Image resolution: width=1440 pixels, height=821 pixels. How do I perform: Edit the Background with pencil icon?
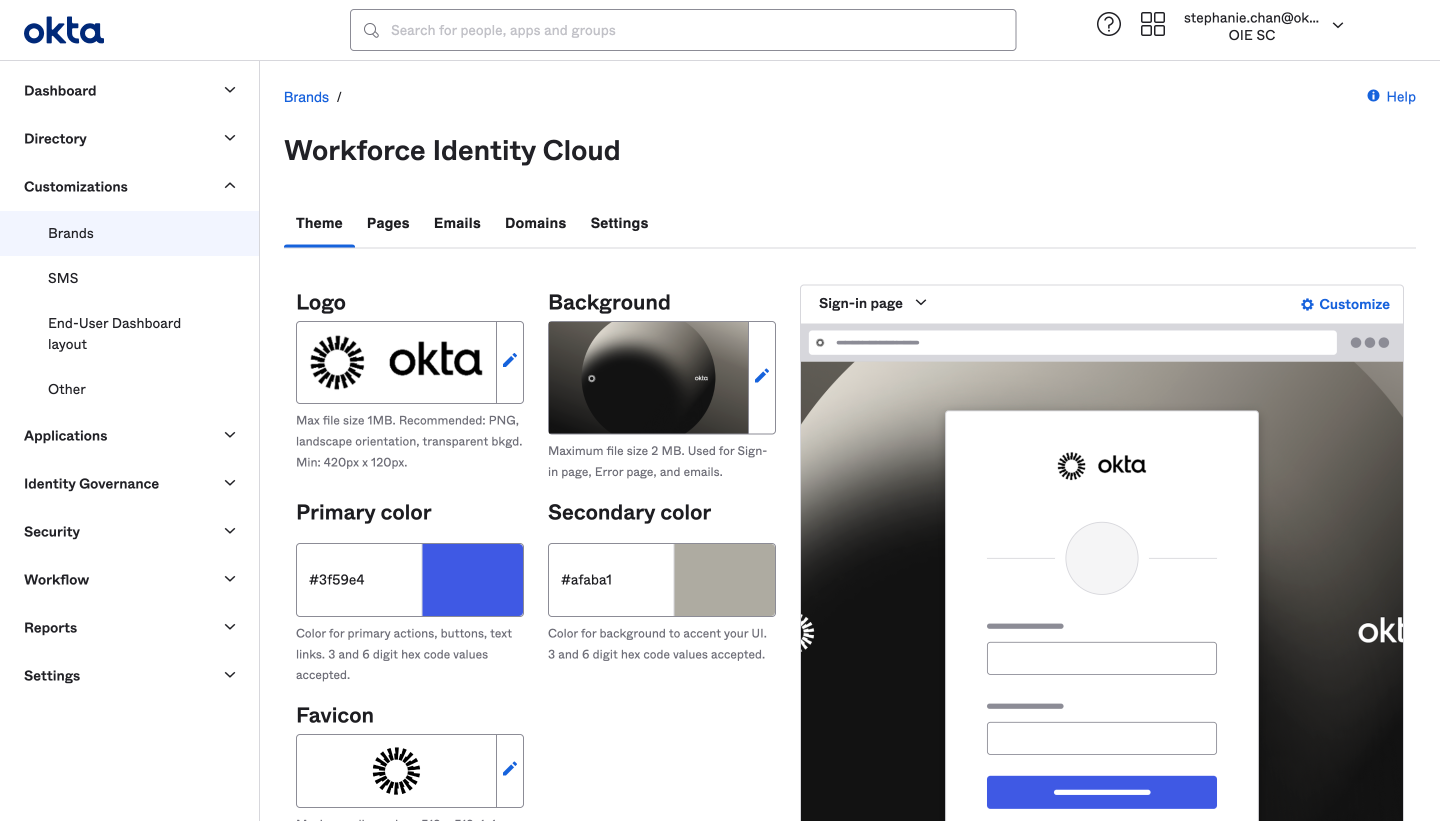pos(762,376)
